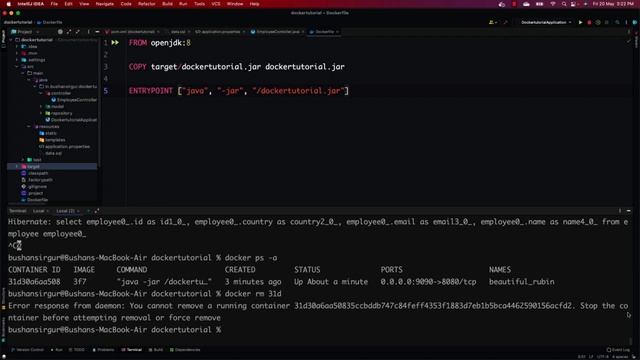
Task: Expand the .idea folder
Action: tap(17, 47)
